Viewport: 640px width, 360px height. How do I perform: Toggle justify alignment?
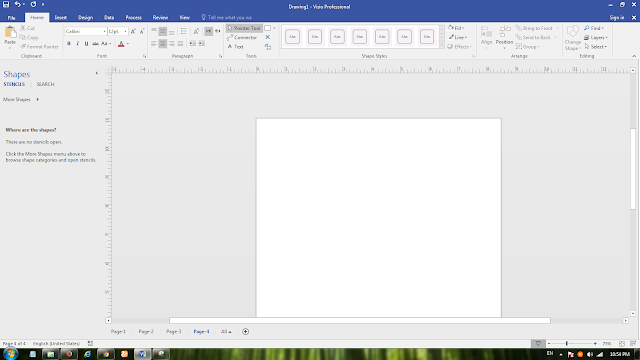[180, 43]
